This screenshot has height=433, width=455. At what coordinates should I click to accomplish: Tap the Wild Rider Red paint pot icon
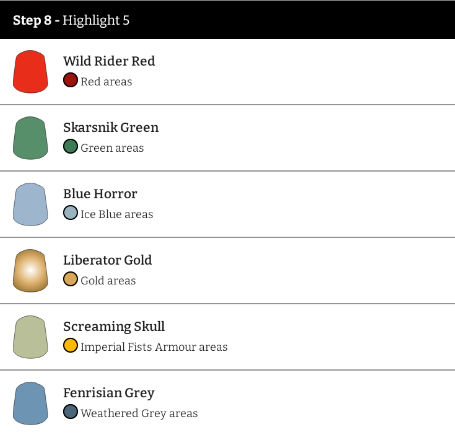[30, 72]
